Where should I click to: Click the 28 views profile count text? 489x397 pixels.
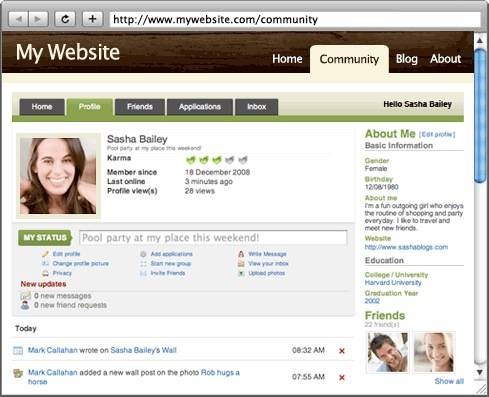[x=200, y=191]
